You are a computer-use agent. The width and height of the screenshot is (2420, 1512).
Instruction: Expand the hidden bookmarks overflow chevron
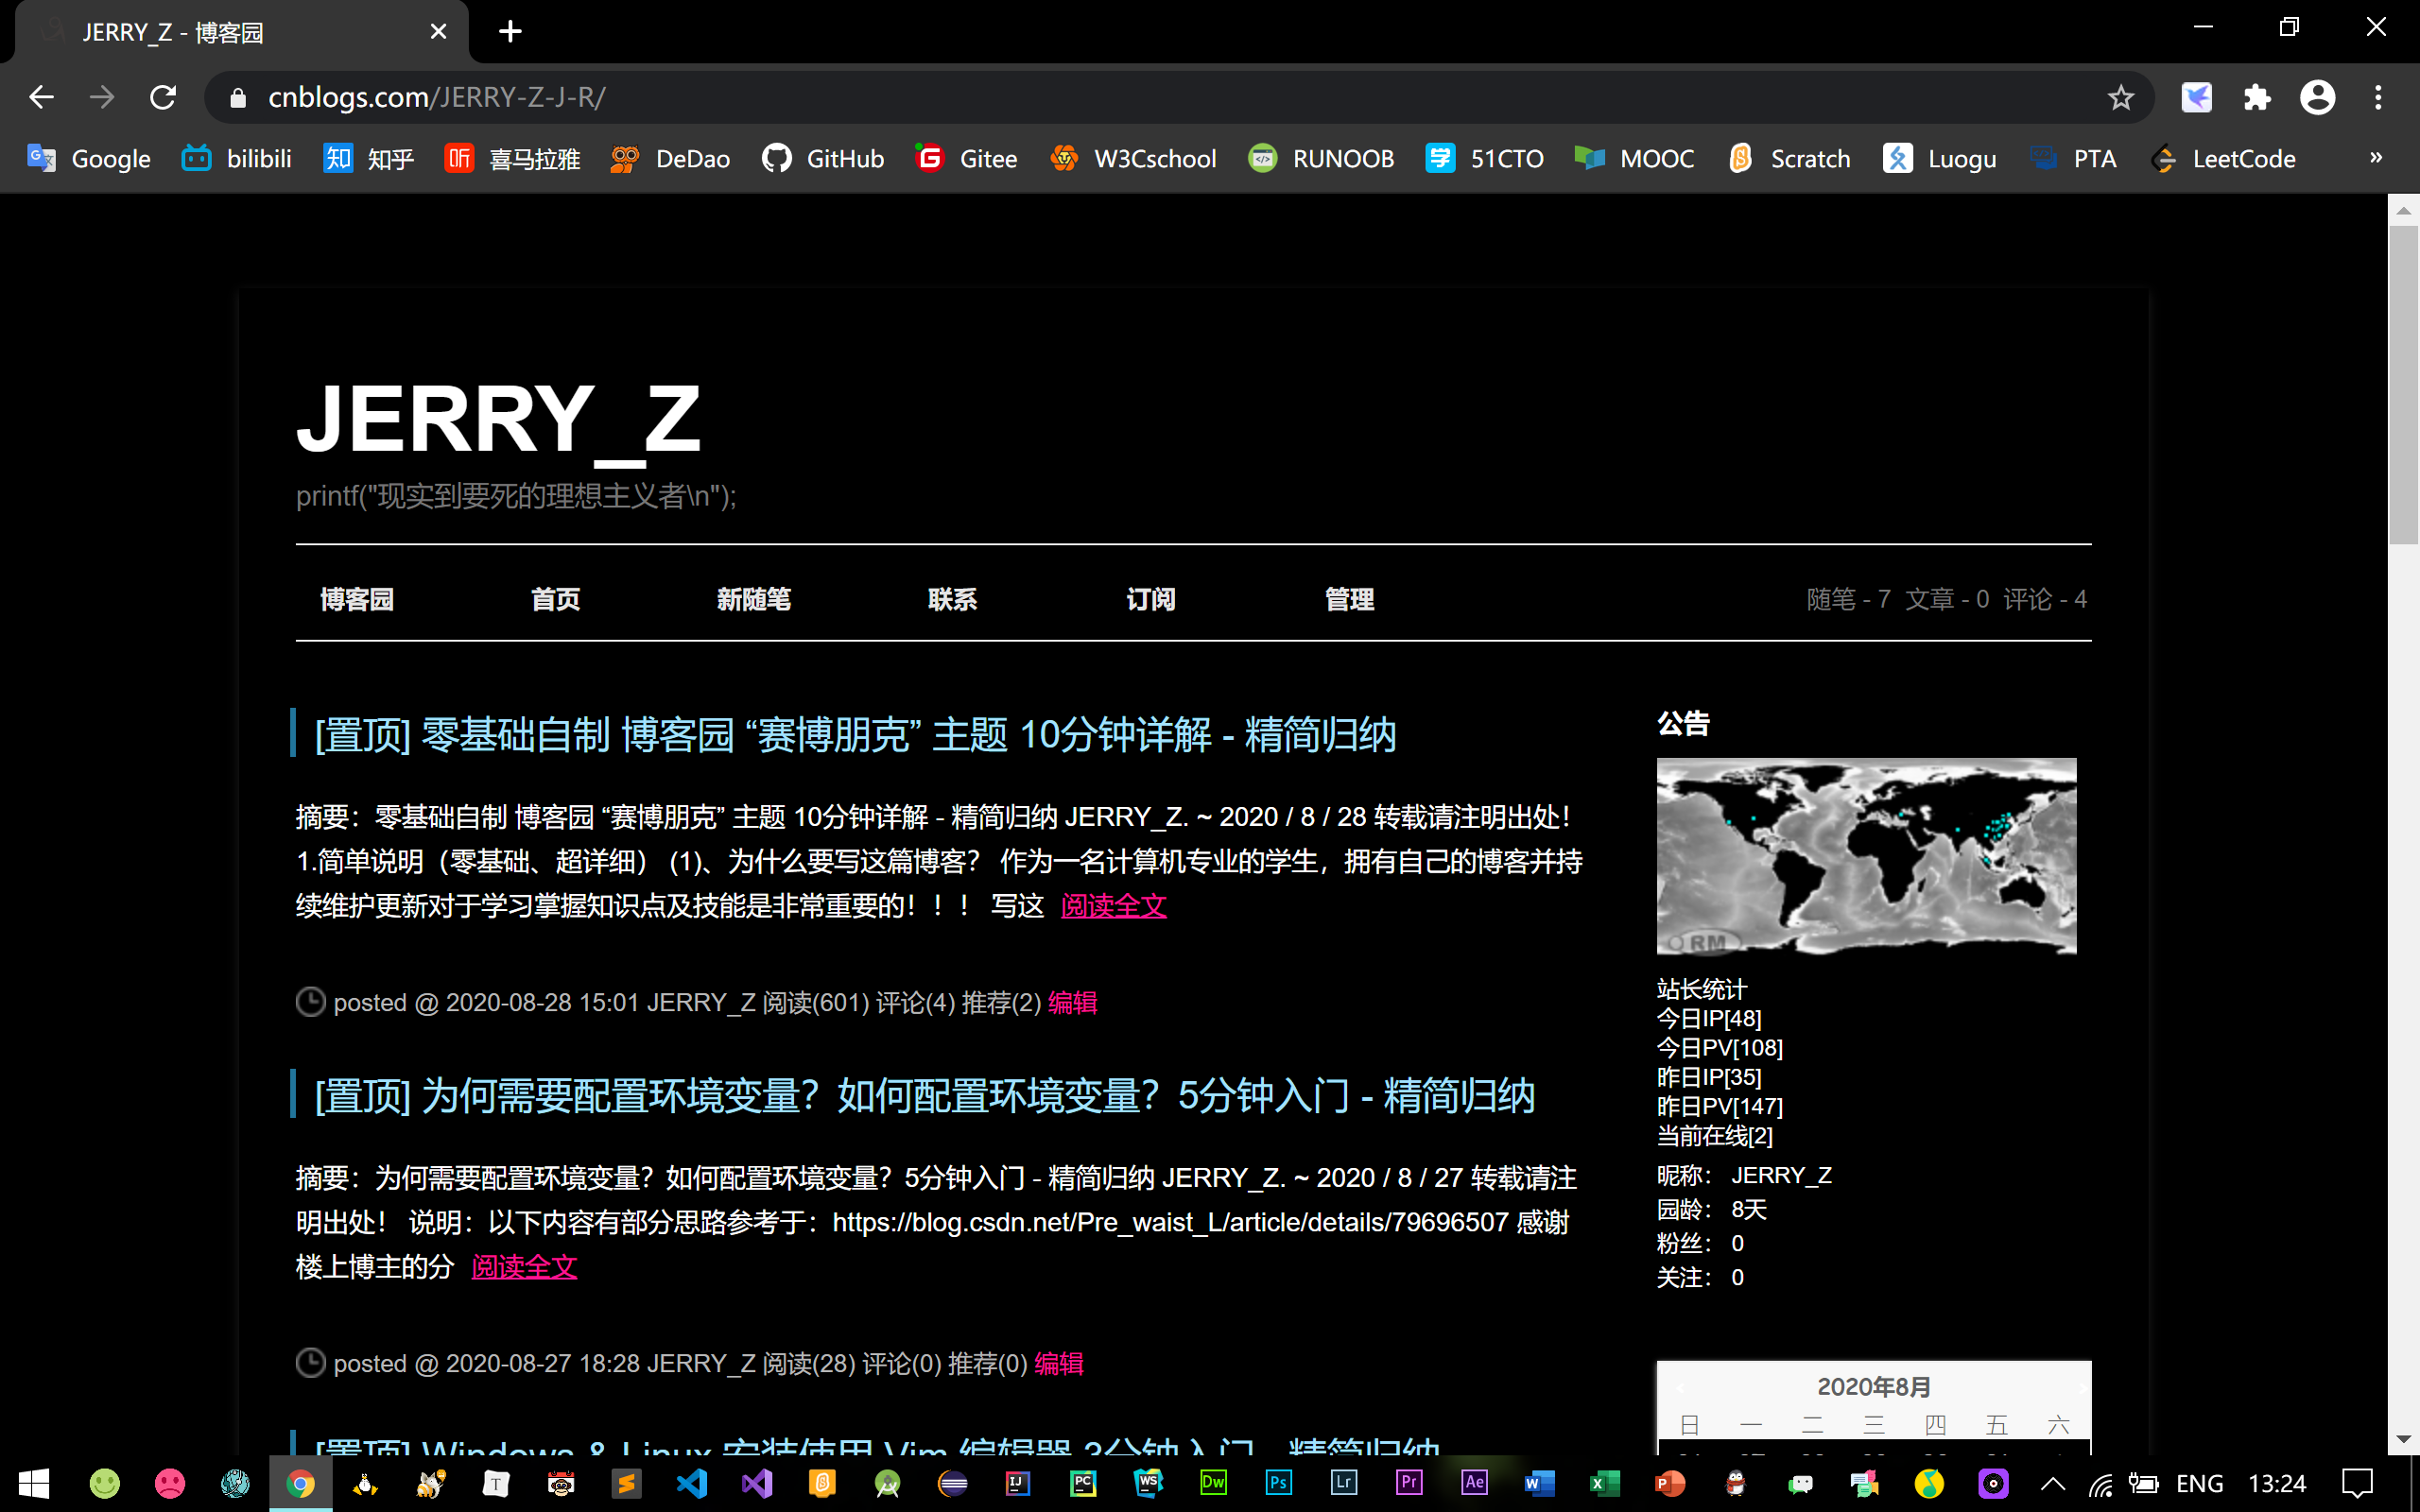(2376, 157)
